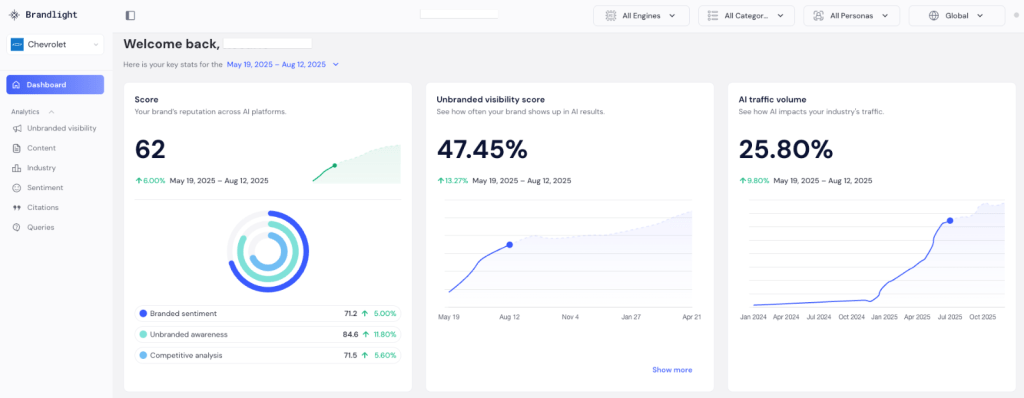Viewport: 1024px width, 398px height.
Task: Click the Branded sentiment score row
Action: [x=268, y=314]
